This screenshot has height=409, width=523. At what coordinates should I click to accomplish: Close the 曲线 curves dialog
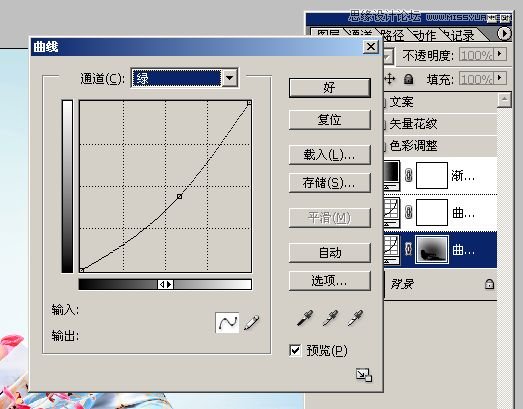click(x=371, y=46)
